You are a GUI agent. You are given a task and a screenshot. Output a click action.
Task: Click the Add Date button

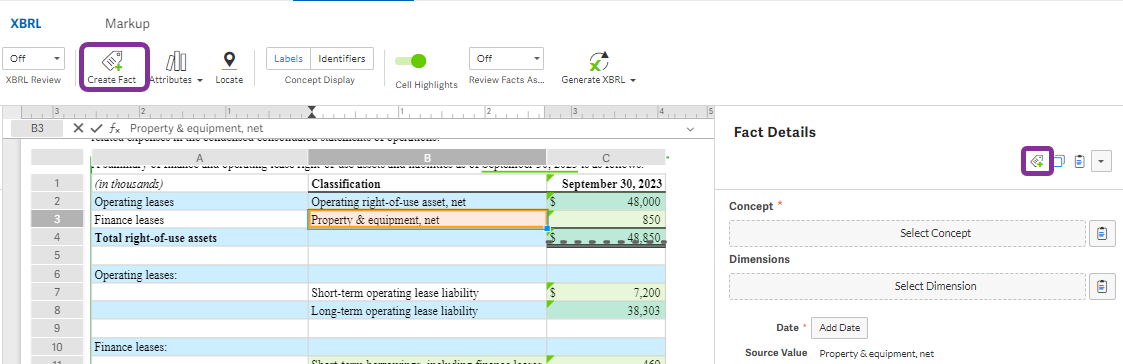839,327
